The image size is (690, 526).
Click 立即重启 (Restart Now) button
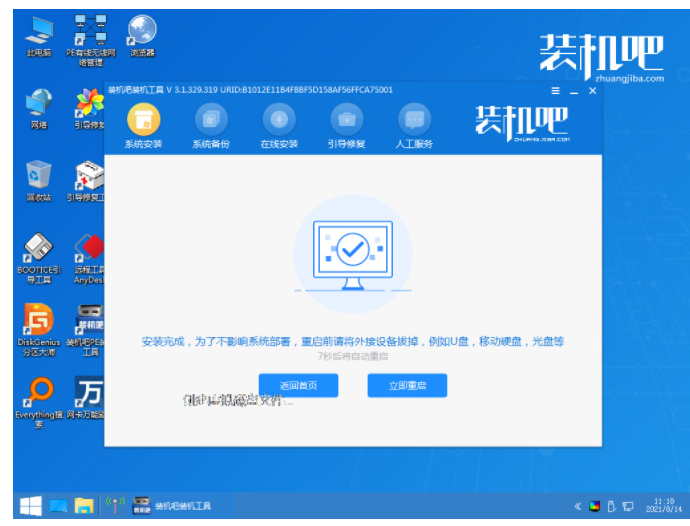(x=407, y=385)
